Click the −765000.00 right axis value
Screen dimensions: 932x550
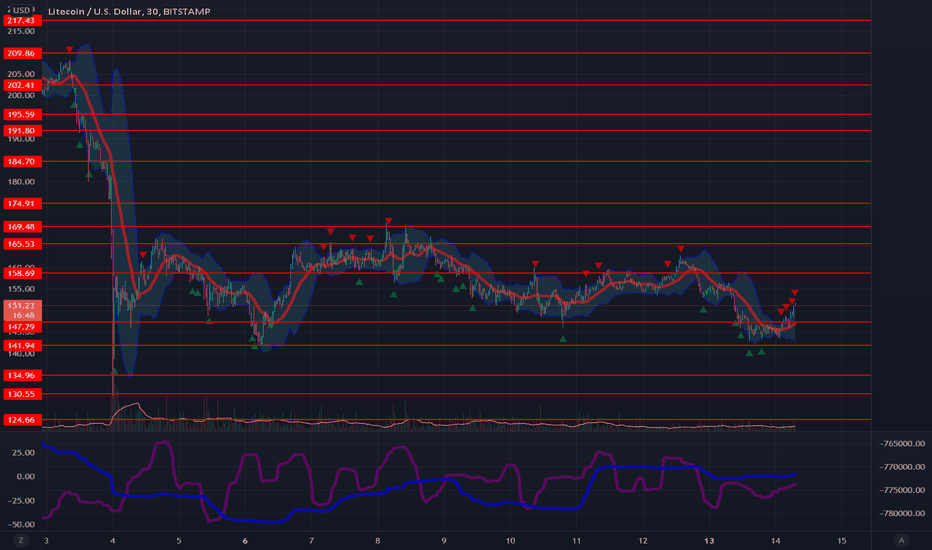(x=902, y=444)
